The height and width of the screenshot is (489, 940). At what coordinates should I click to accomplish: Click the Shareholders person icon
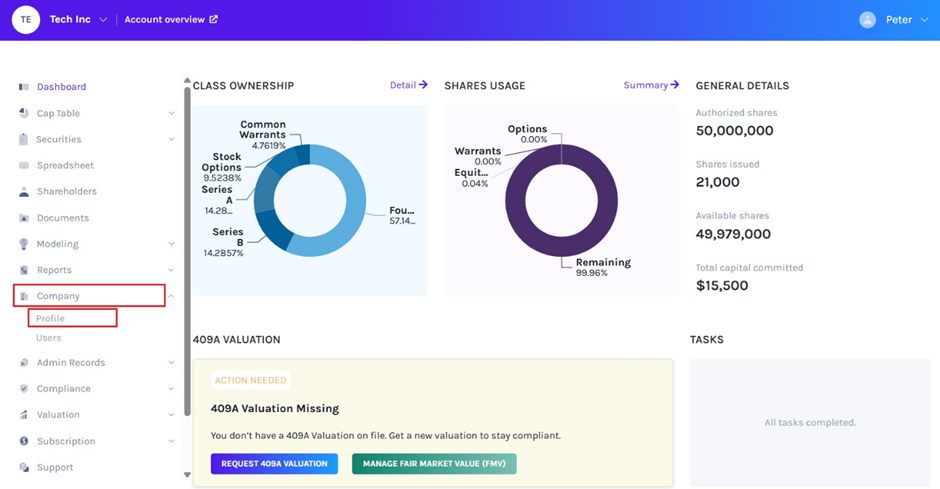(x=24, y=191)
